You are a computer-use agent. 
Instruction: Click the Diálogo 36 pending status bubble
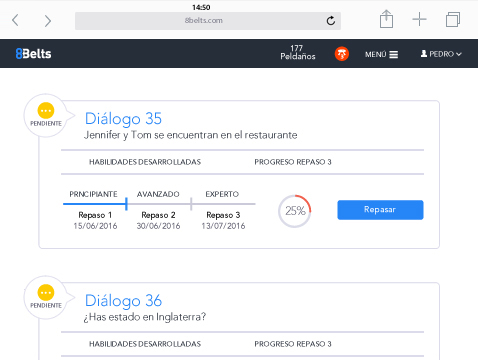(46, 297)
